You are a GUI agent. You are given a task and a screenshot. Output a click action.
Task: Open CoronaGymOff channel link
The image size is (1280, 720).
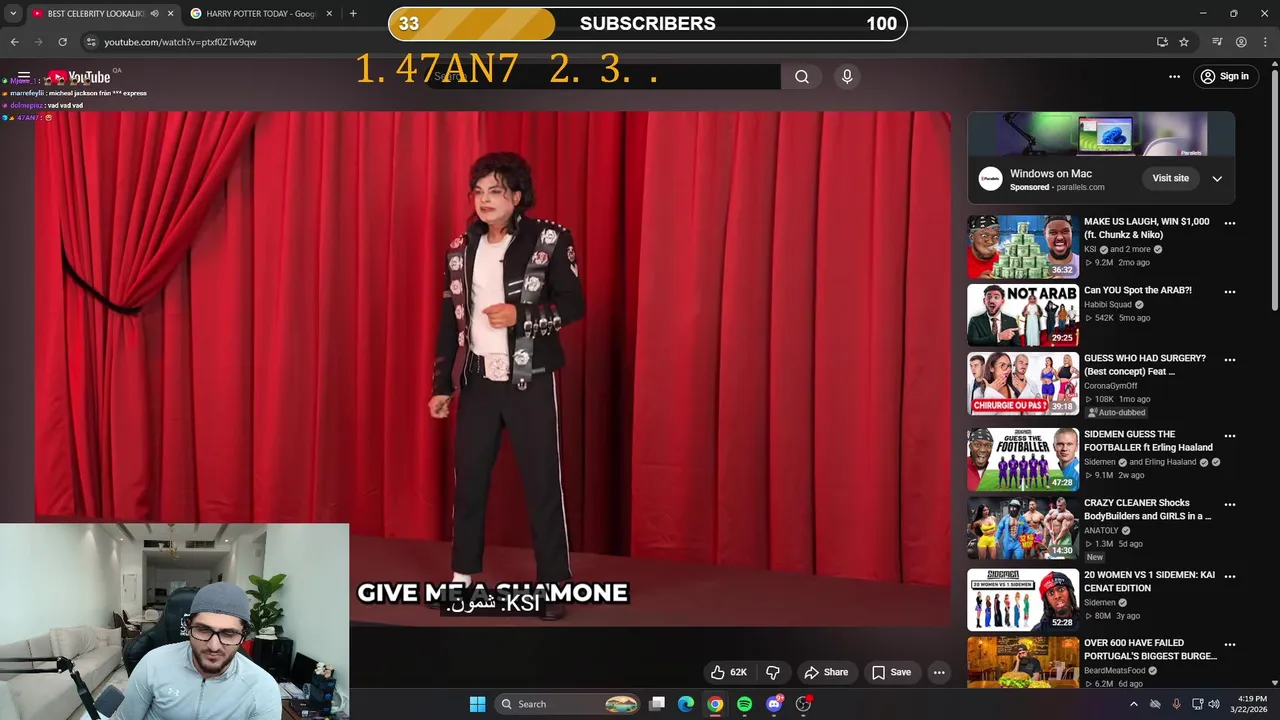(x=1111, y=386)
